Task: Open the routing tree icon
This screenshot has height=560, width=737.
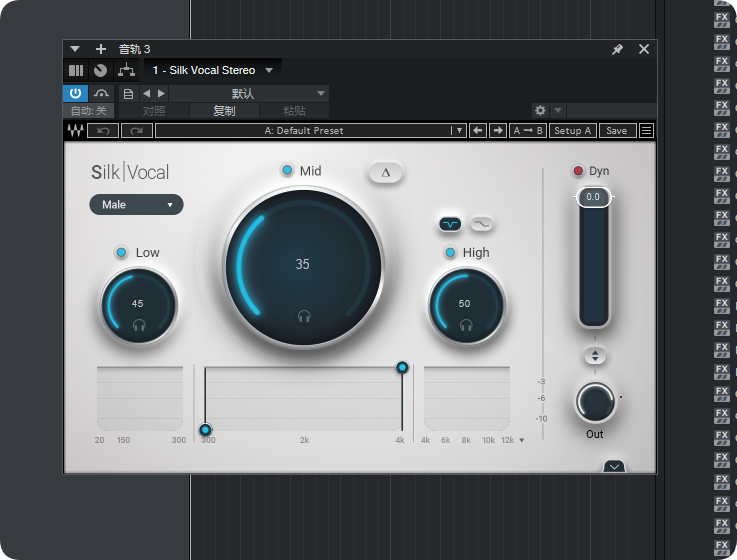Action: 126,70
